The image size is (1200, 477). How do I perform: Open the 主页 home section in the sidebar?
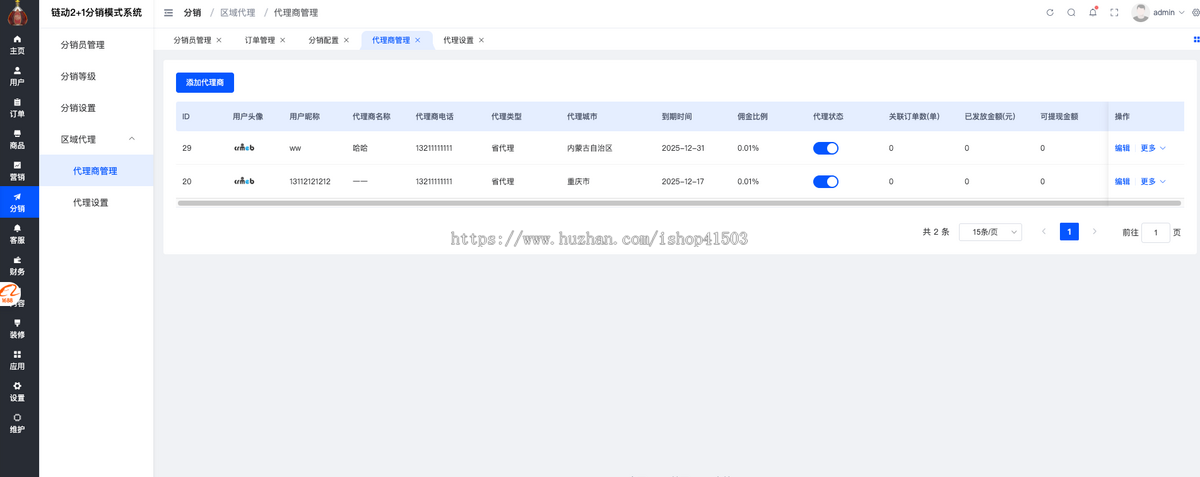[17, 44]
